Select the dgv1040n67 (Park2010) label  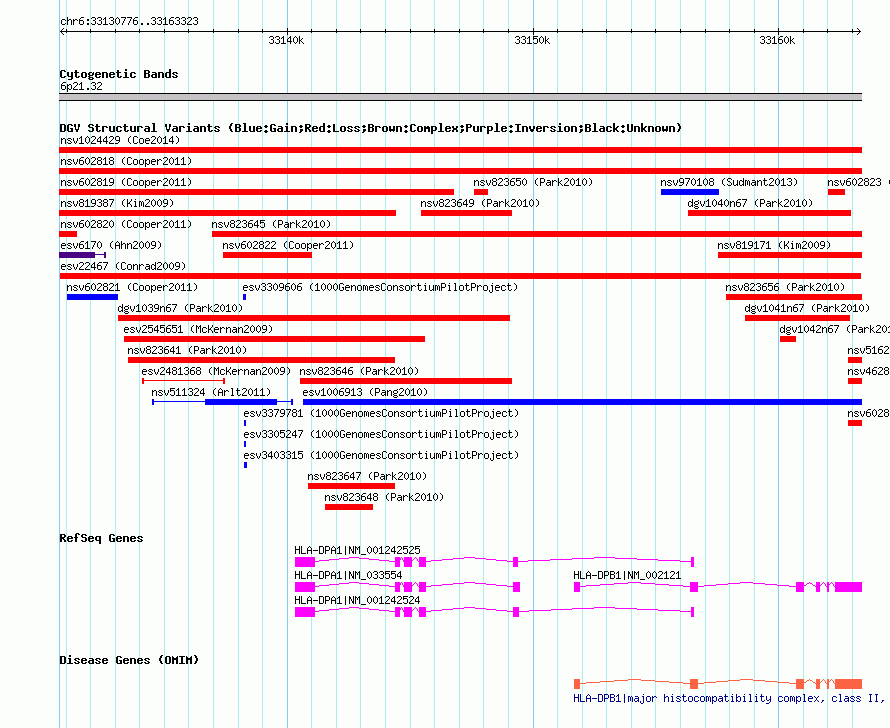750,203
